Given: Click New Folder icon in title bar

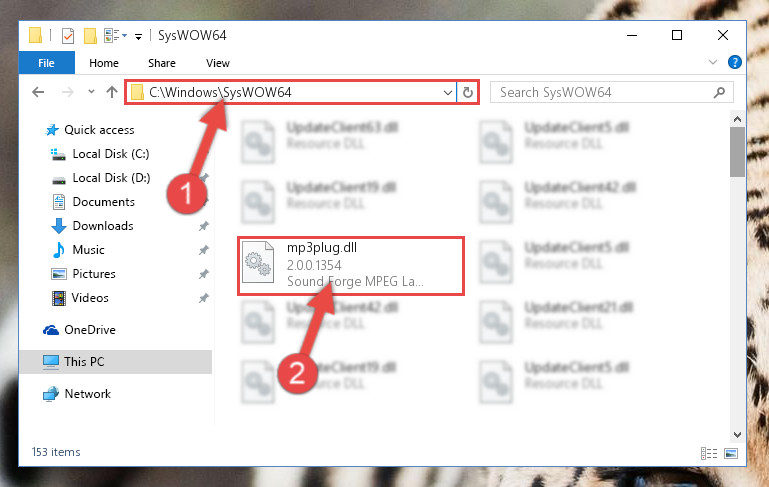Looking at the screenshot, I should [x=90, y=36].
